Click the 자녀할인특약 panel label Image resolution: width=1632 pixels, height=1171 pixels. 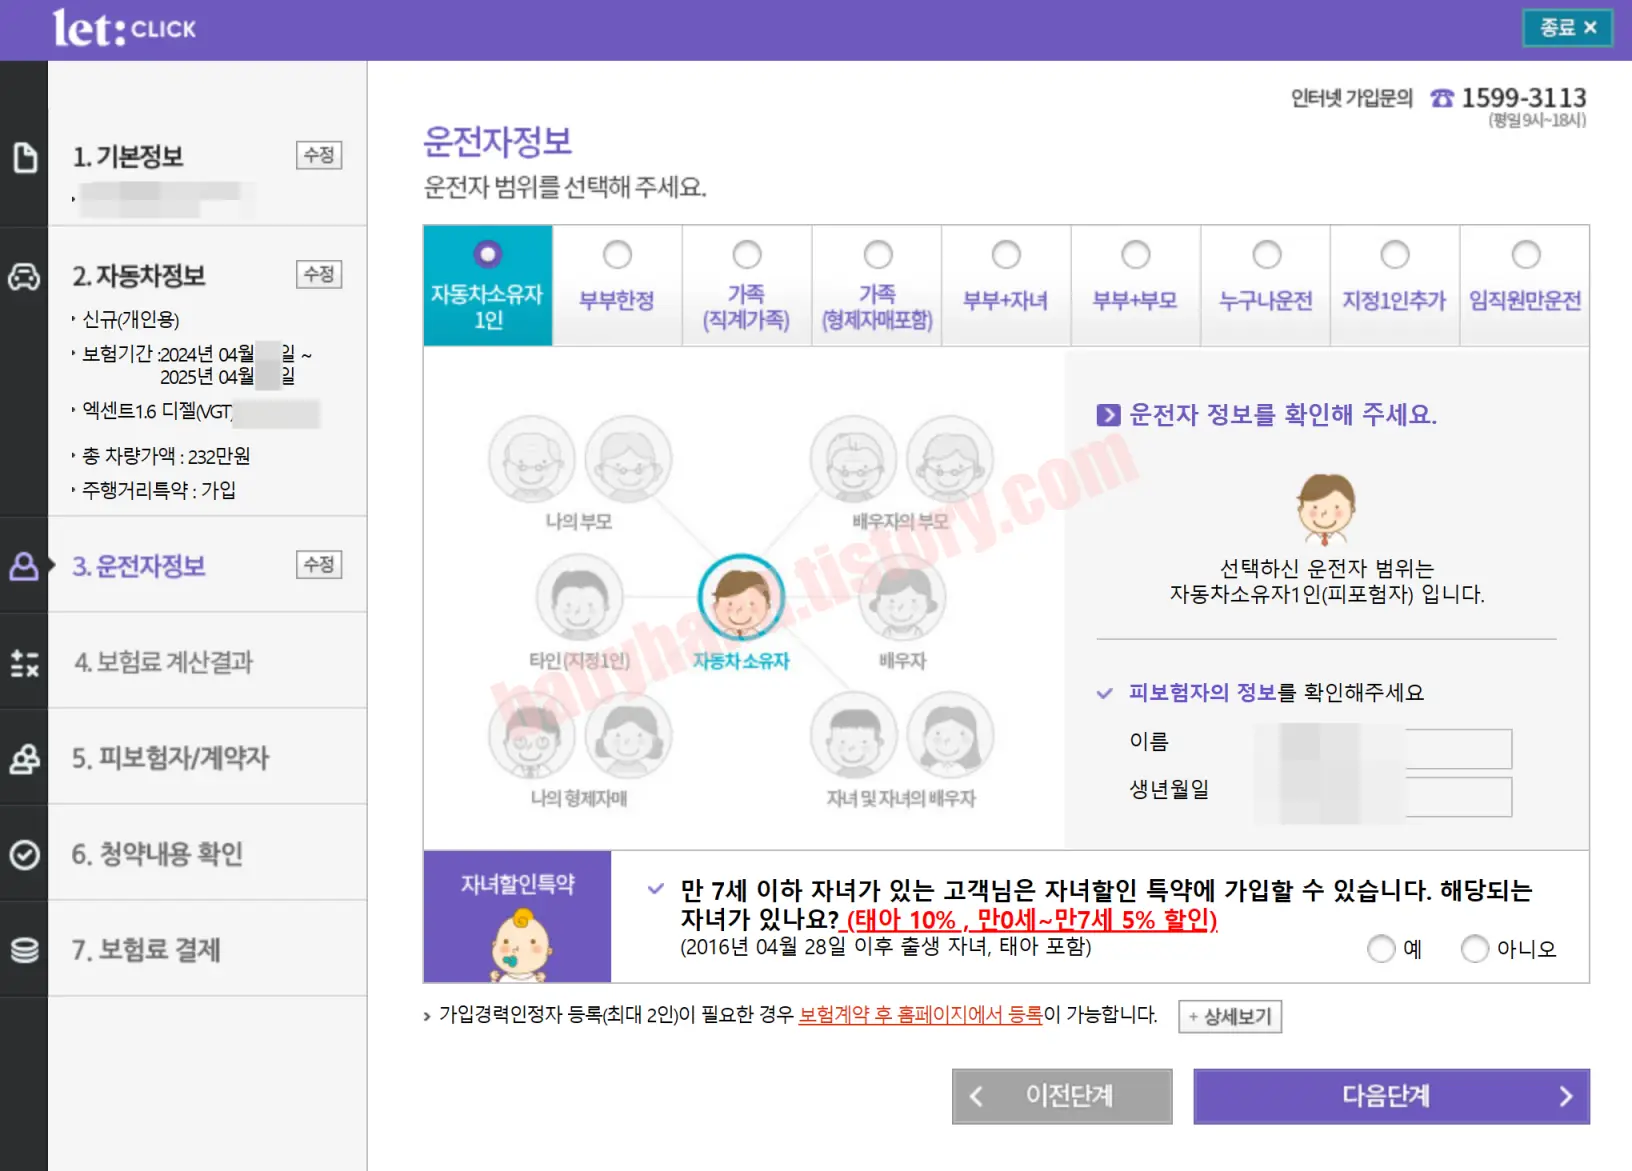coord(518,884)
